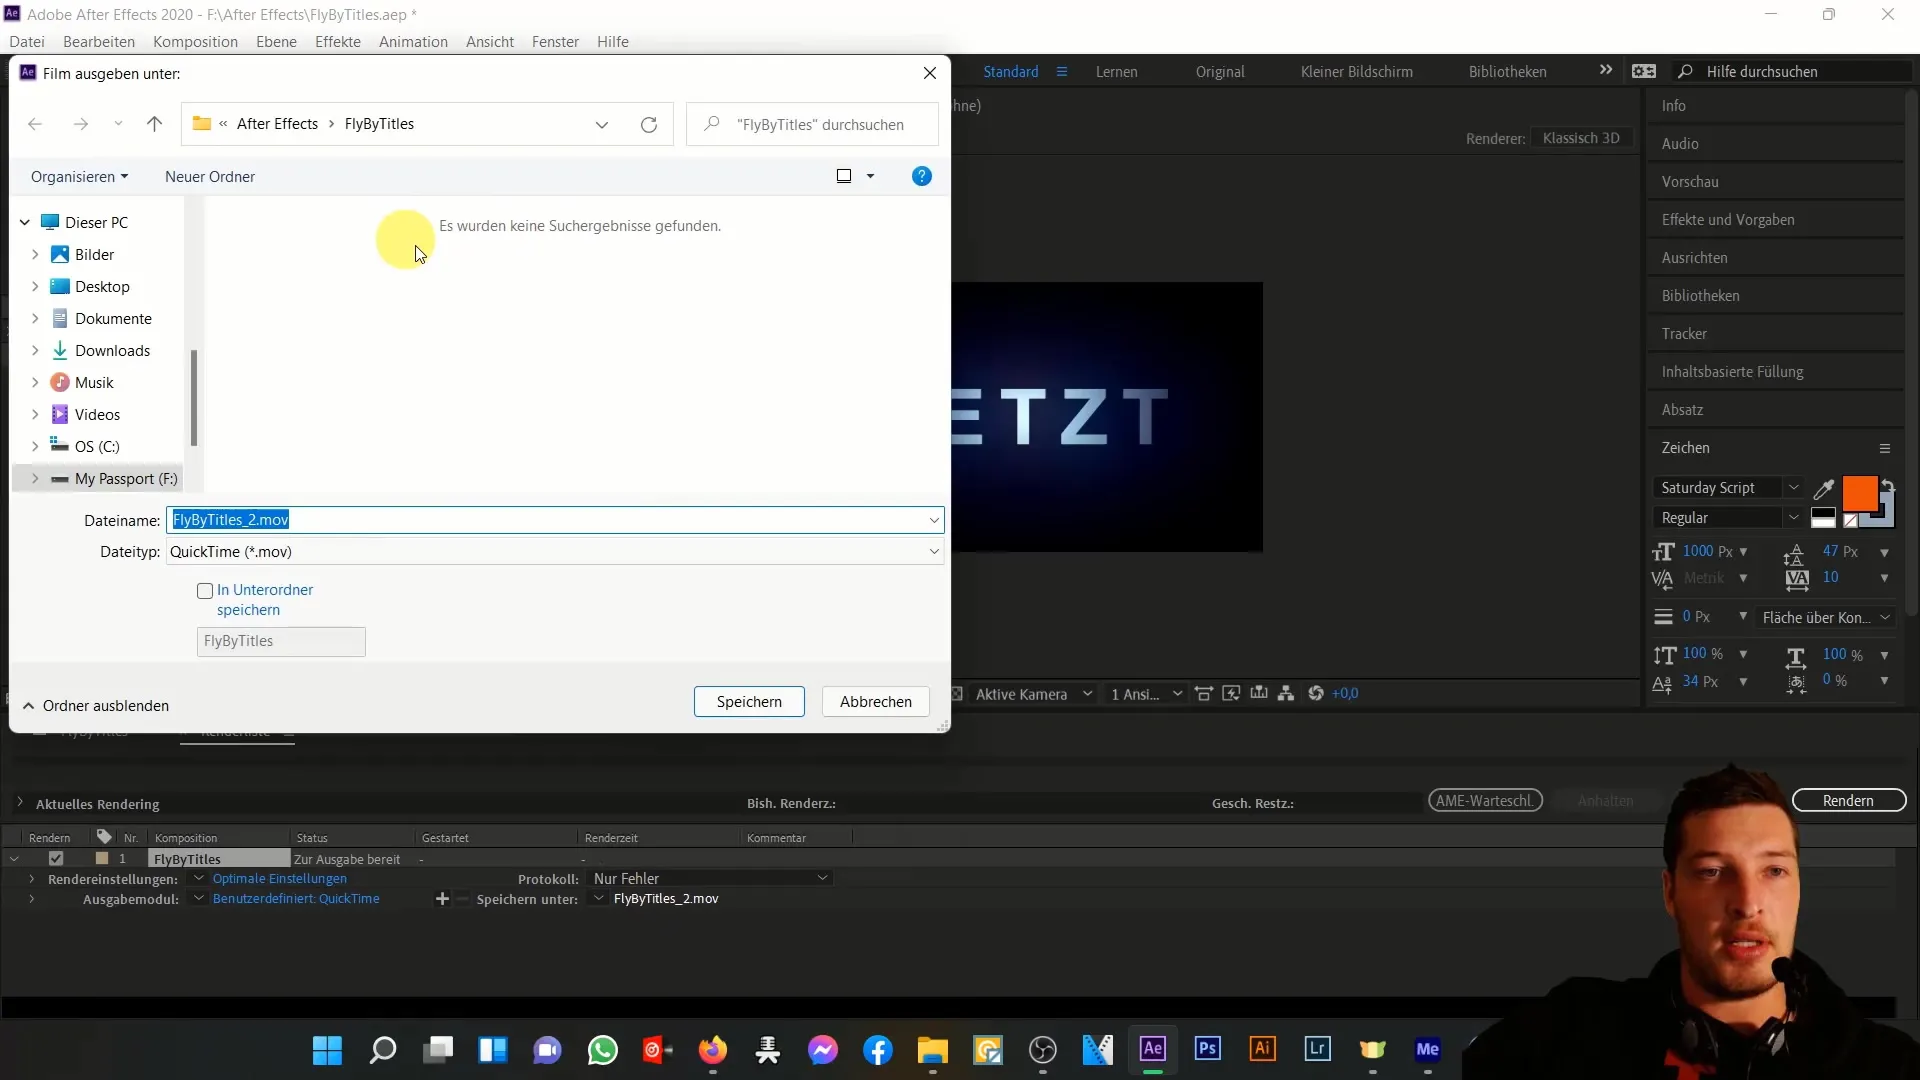Image resolution: width=1920 pixels, height=1080 pixels.
Task: Open Firefox from the taskbar
Action: (x=713, y=1050)
